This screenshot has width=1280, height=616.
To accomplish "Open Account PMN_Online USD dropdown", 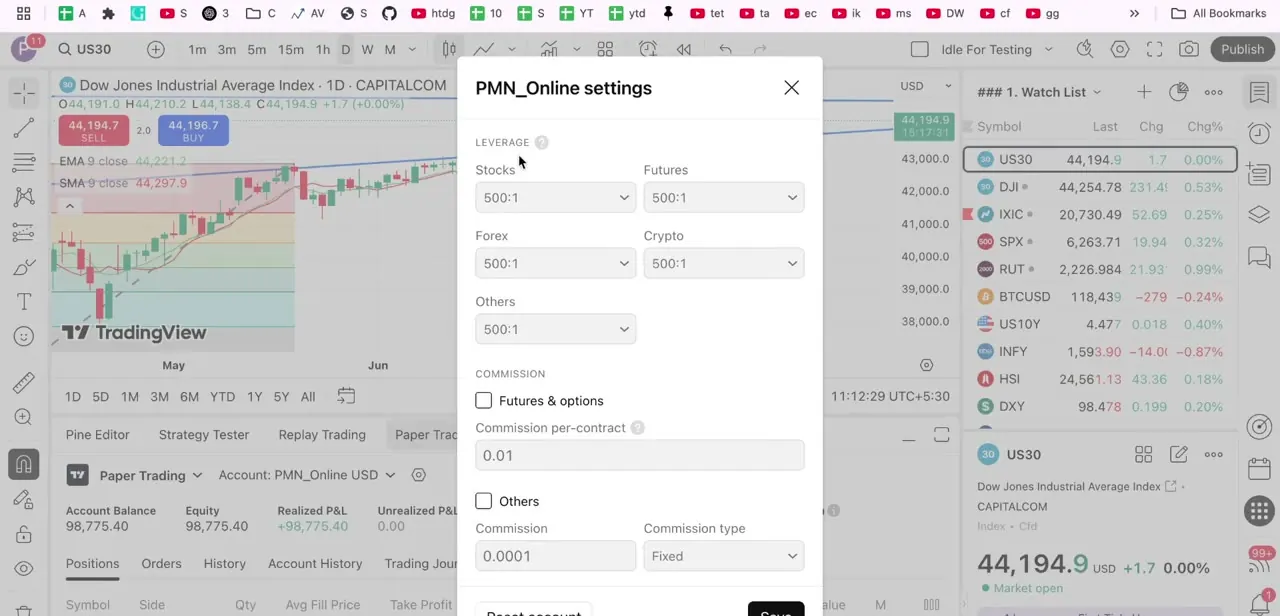I will point(307,475).
